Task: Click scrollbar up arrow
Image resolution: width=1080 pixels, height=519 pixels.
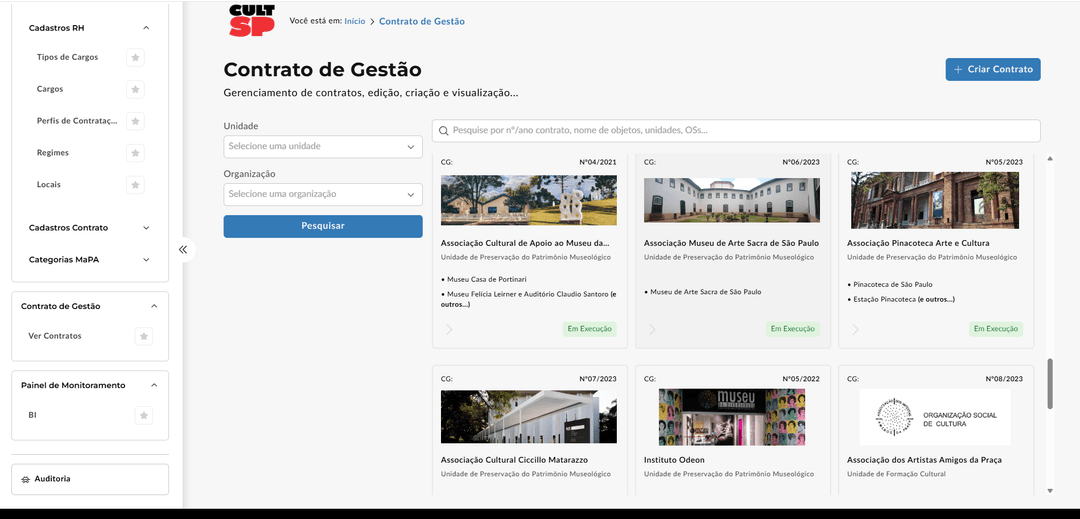Action: click(1050, 159)
